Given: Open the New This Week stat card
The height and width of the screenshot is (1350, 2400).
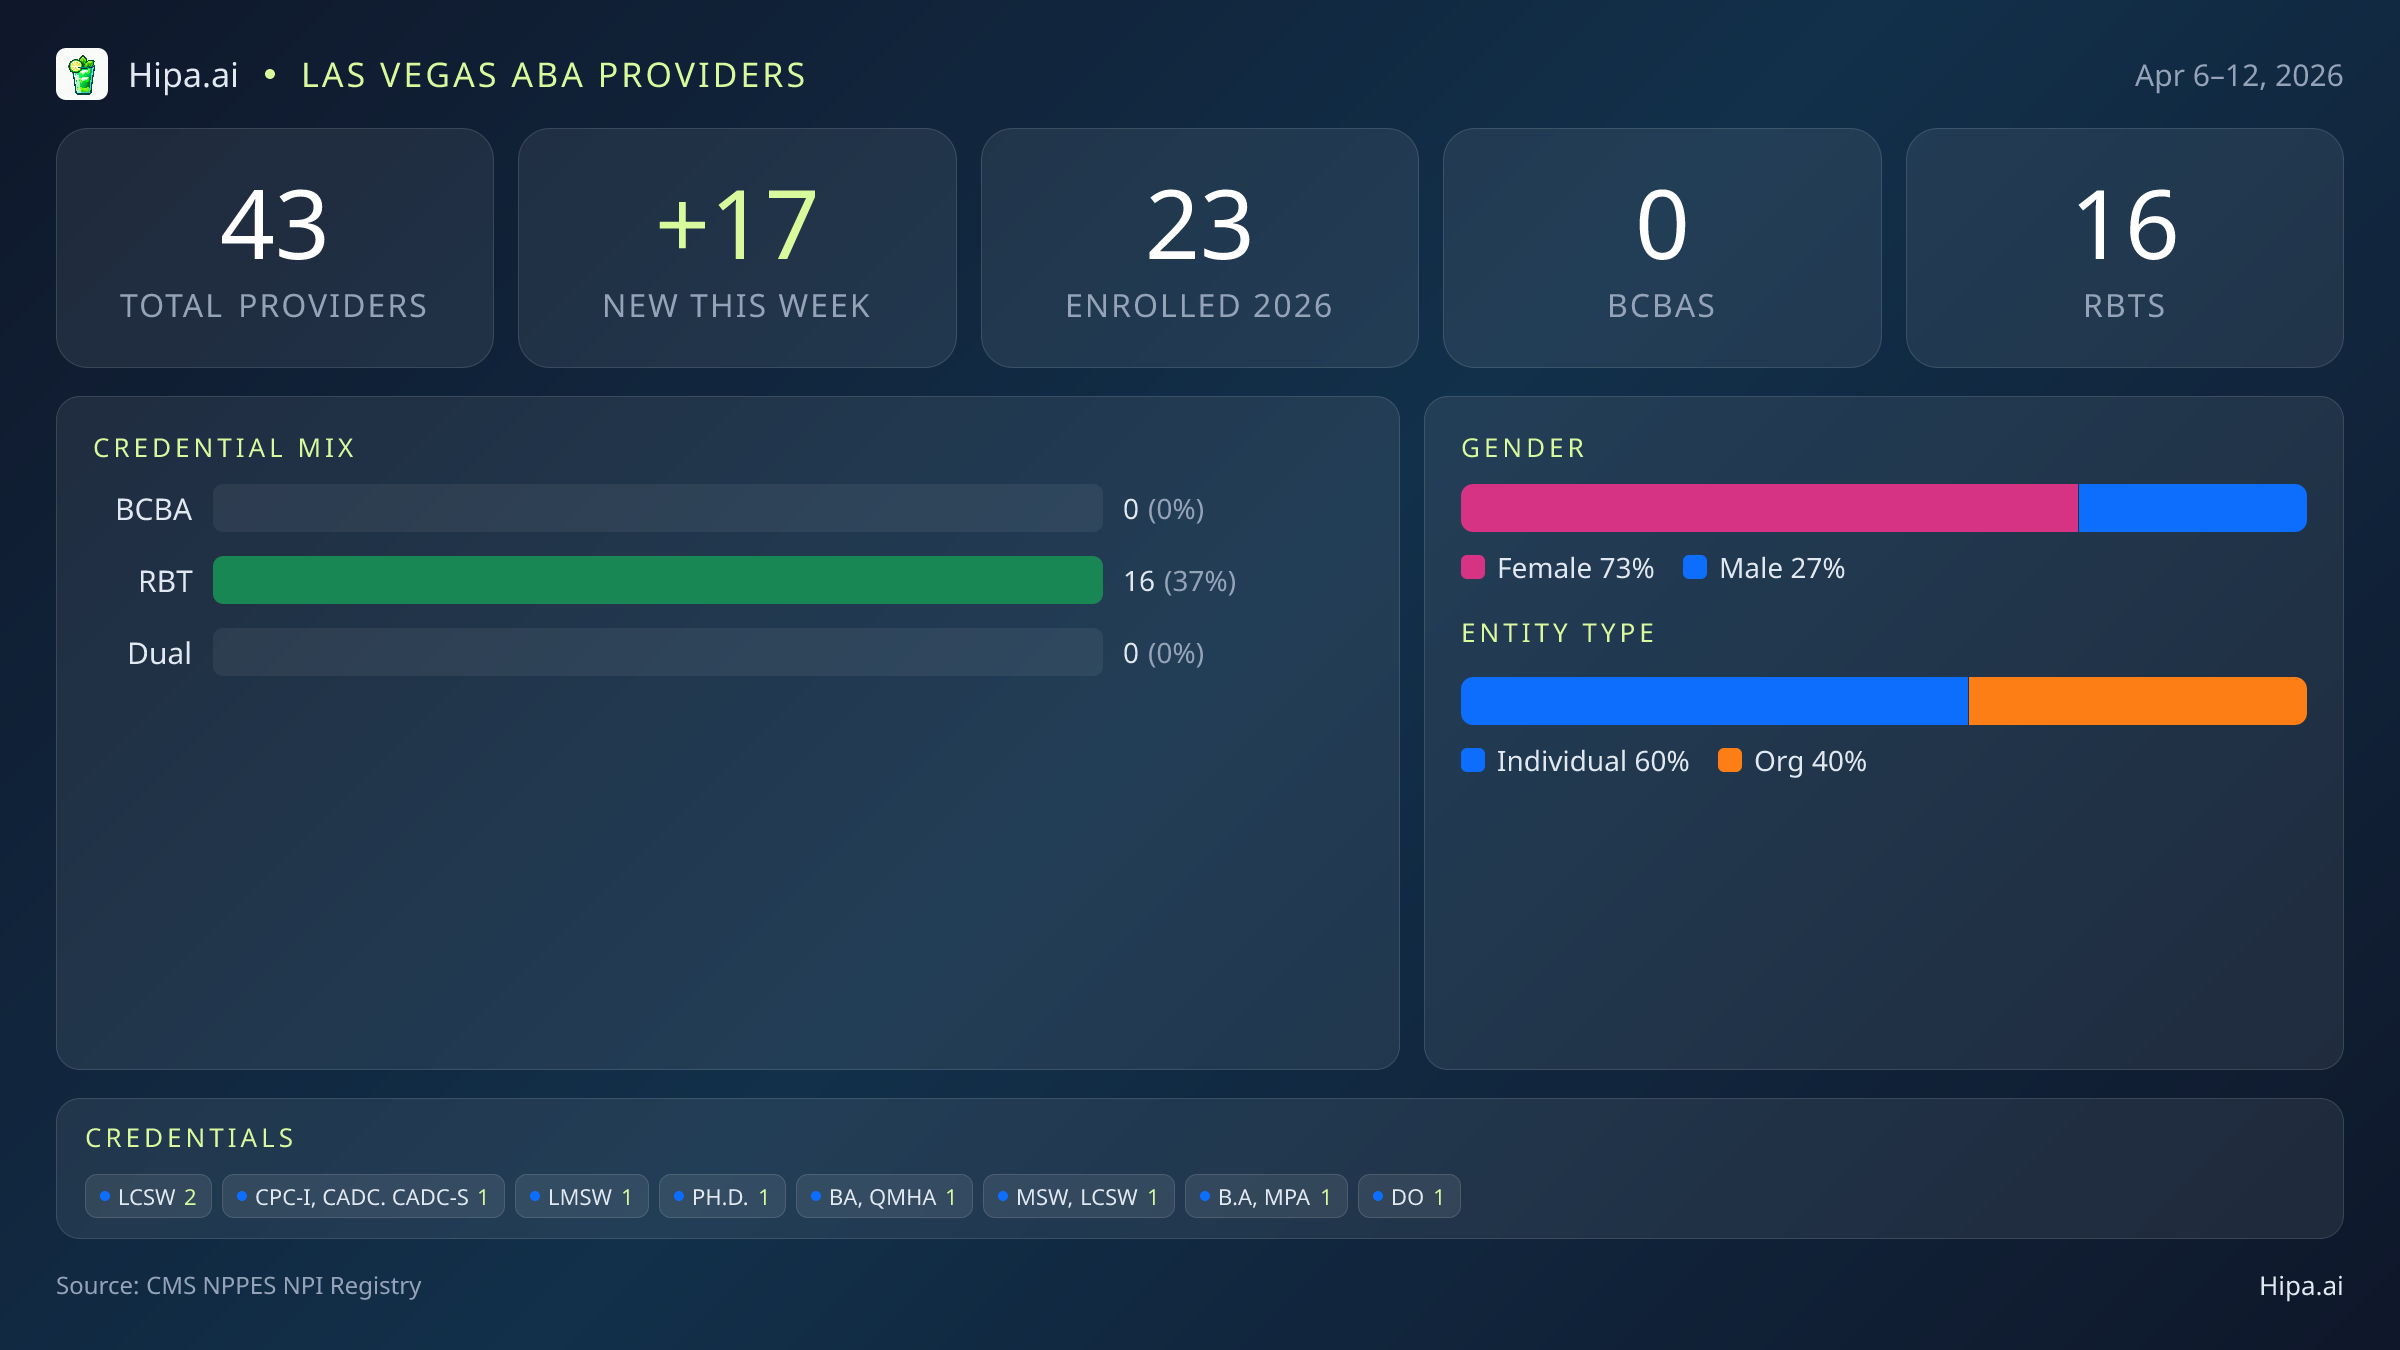Looking at the screenshot, I should coord(737,248).
